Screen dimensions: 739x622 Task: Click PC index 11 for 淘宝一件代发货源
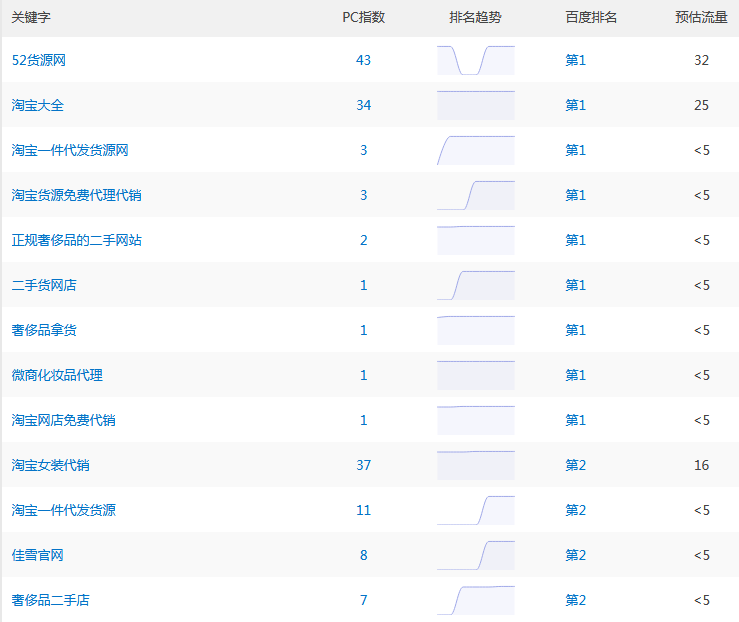click(363, 510)
